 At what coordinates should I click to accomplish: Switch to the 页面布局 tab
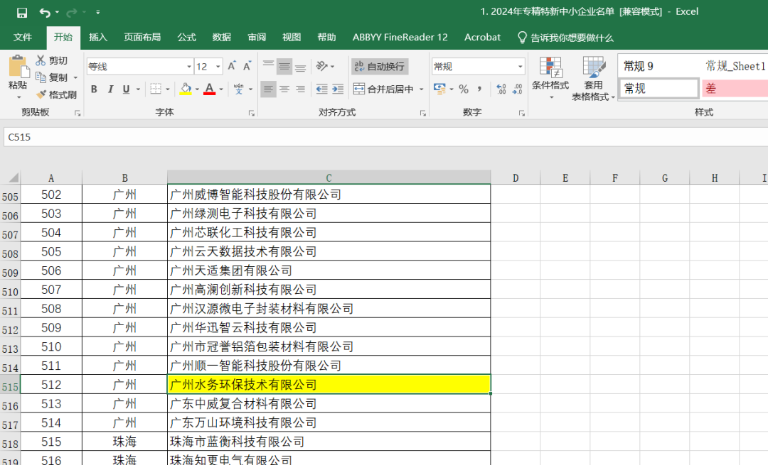pyautogui.click(x=142, y=37)
